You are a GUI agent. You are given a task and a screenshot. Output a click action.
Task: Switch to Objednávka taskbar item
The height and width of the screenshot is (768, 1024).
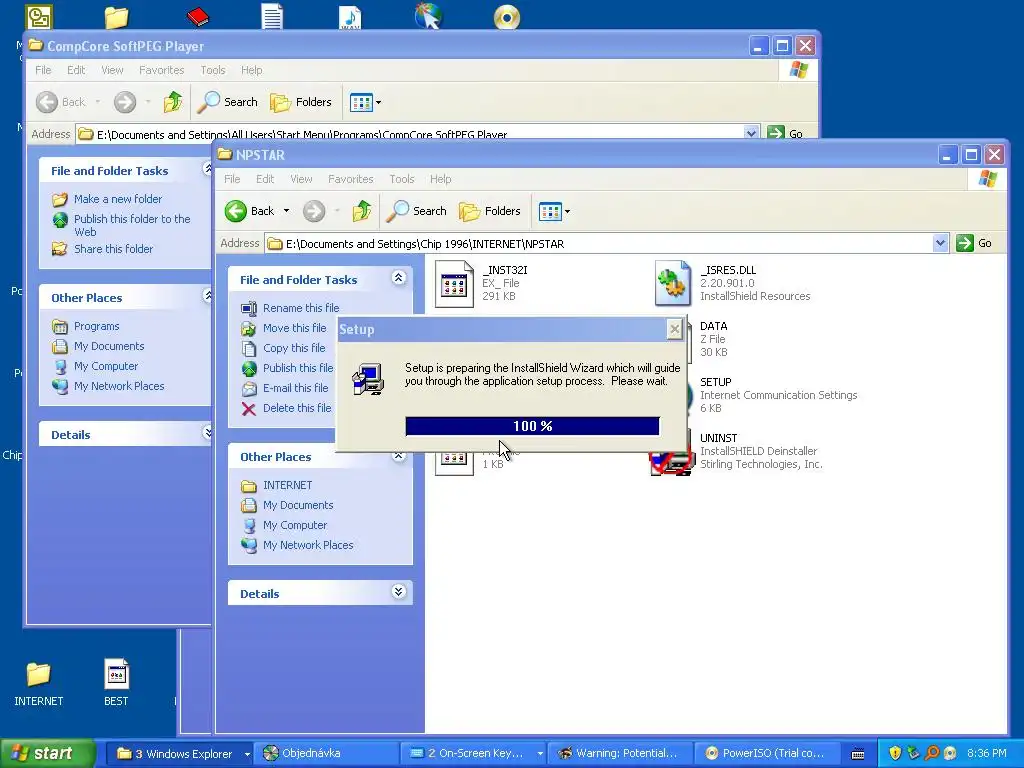(x=326, y=754)
